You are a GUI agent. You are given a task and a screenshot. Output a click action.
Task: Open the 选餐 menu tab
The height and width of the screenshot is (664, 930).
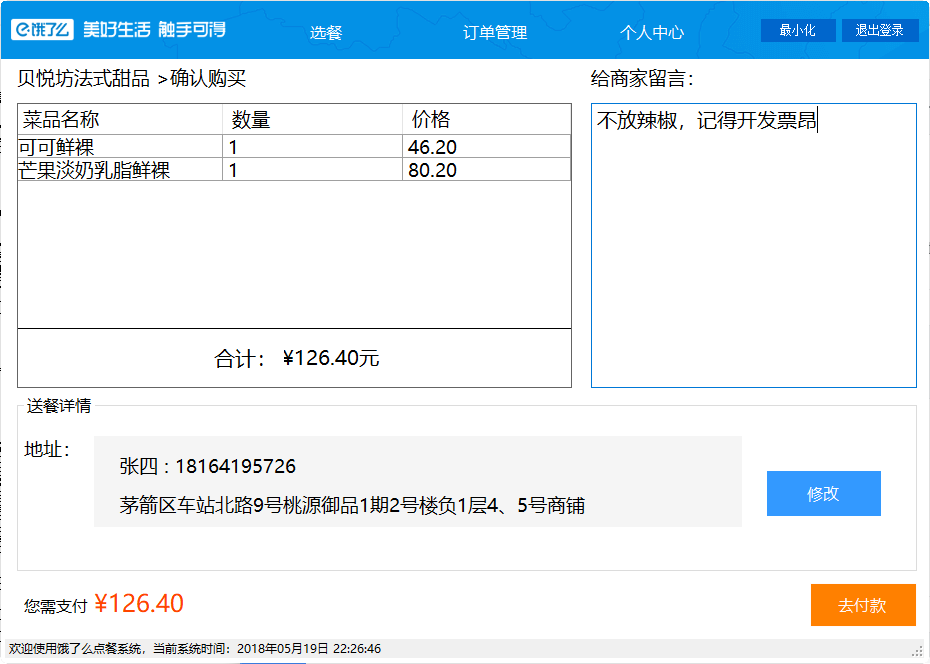326,32
